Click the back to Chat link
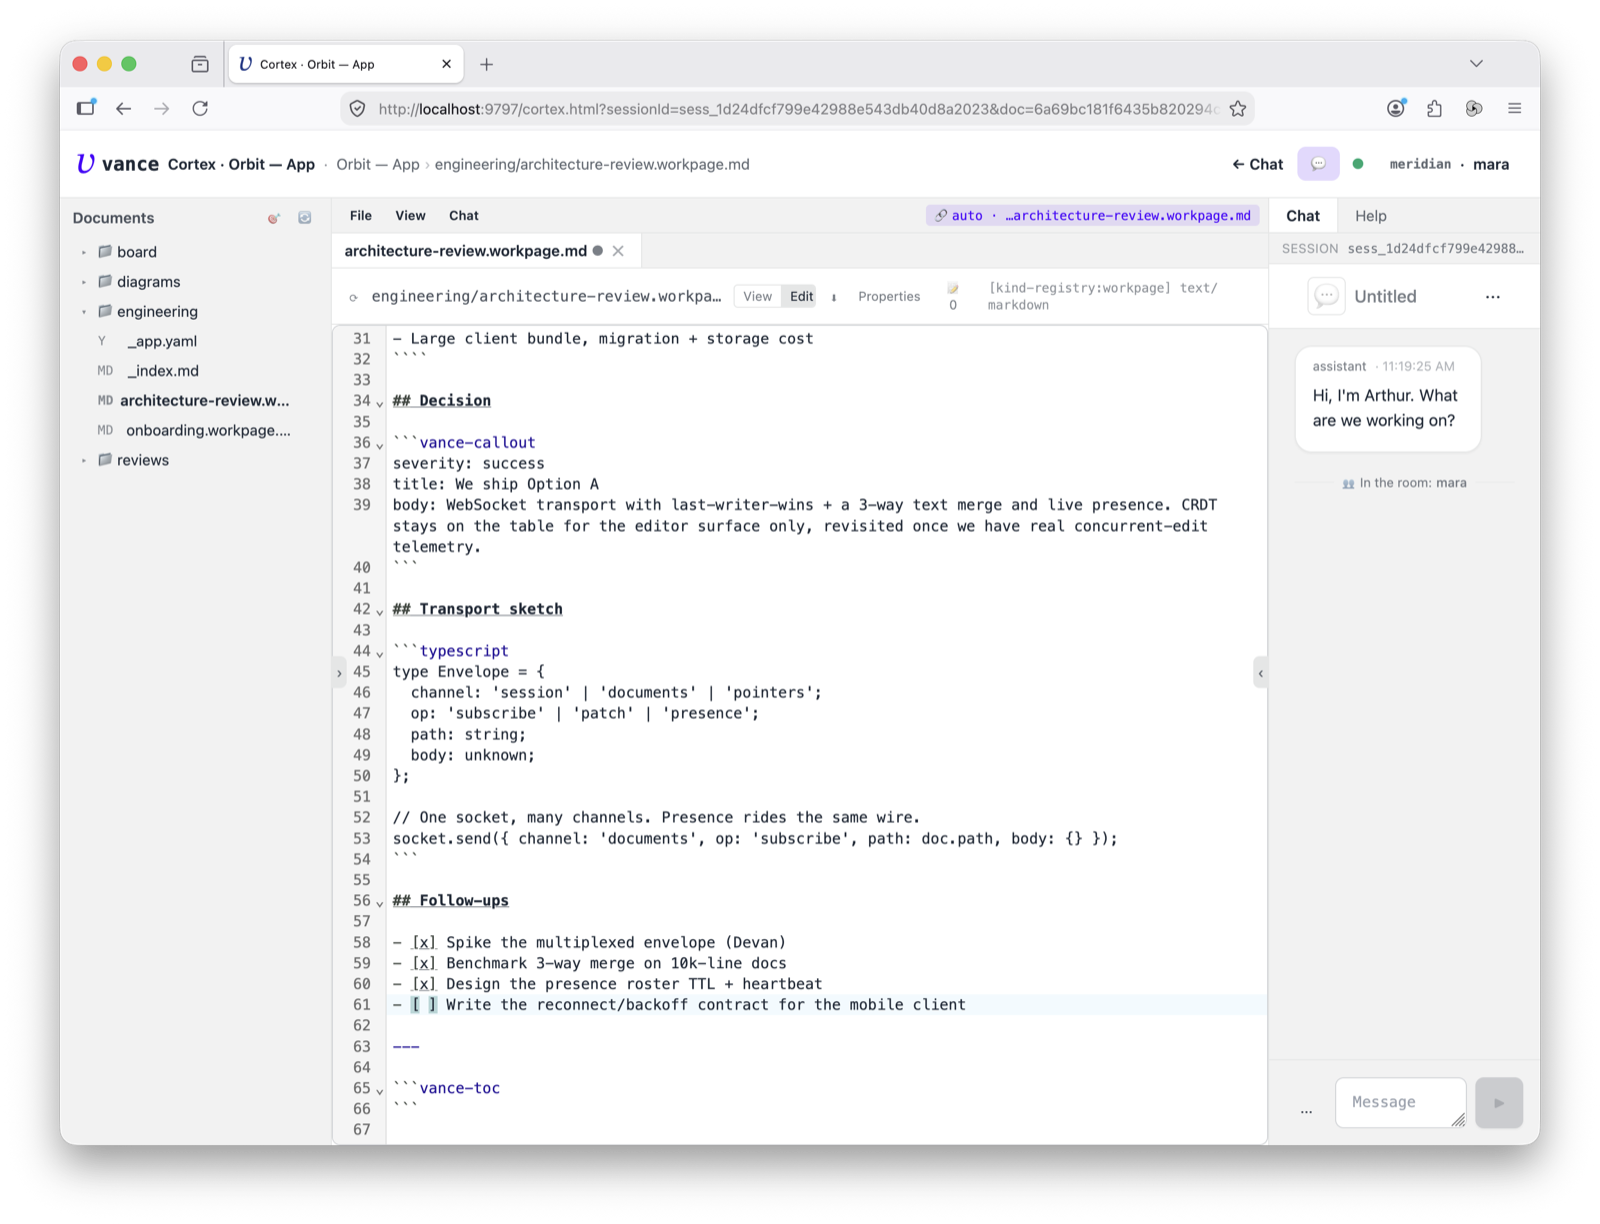The height and width of the screenshot is (1224, 1600). point(1257,164)
